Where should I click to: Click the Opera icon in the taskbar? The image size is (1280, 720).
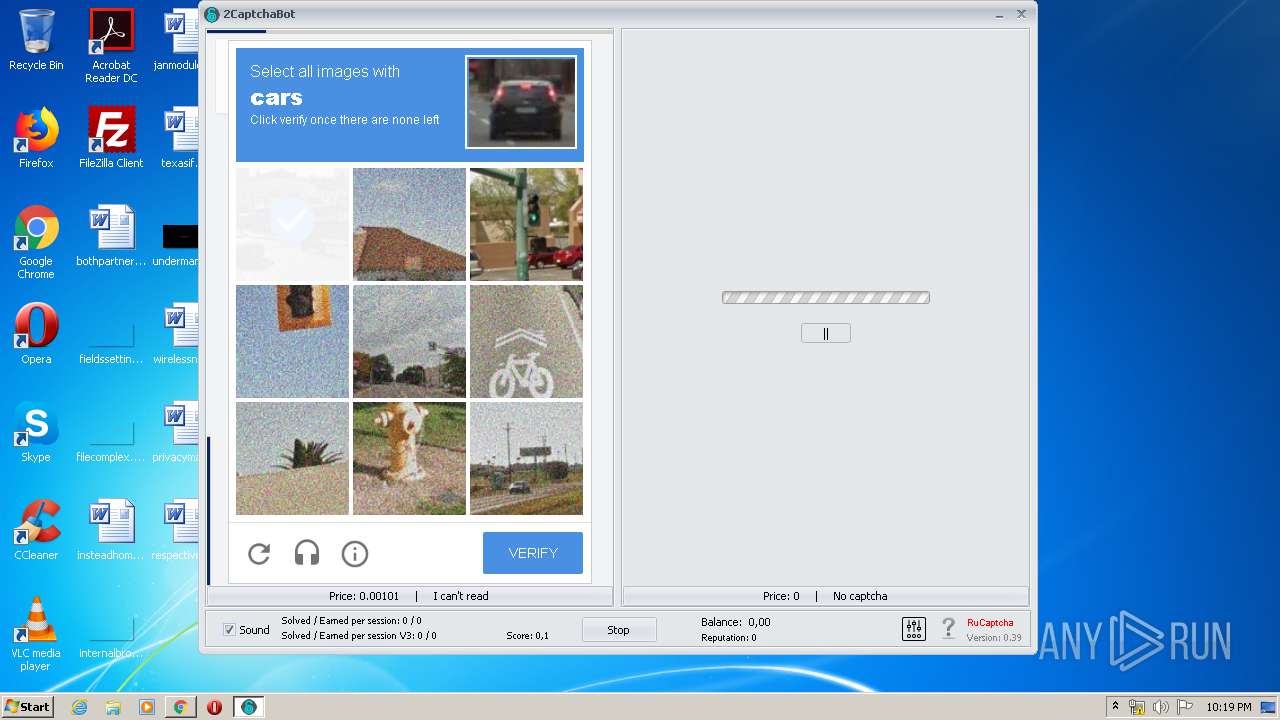pyautogui.click(x=214, y=707)
